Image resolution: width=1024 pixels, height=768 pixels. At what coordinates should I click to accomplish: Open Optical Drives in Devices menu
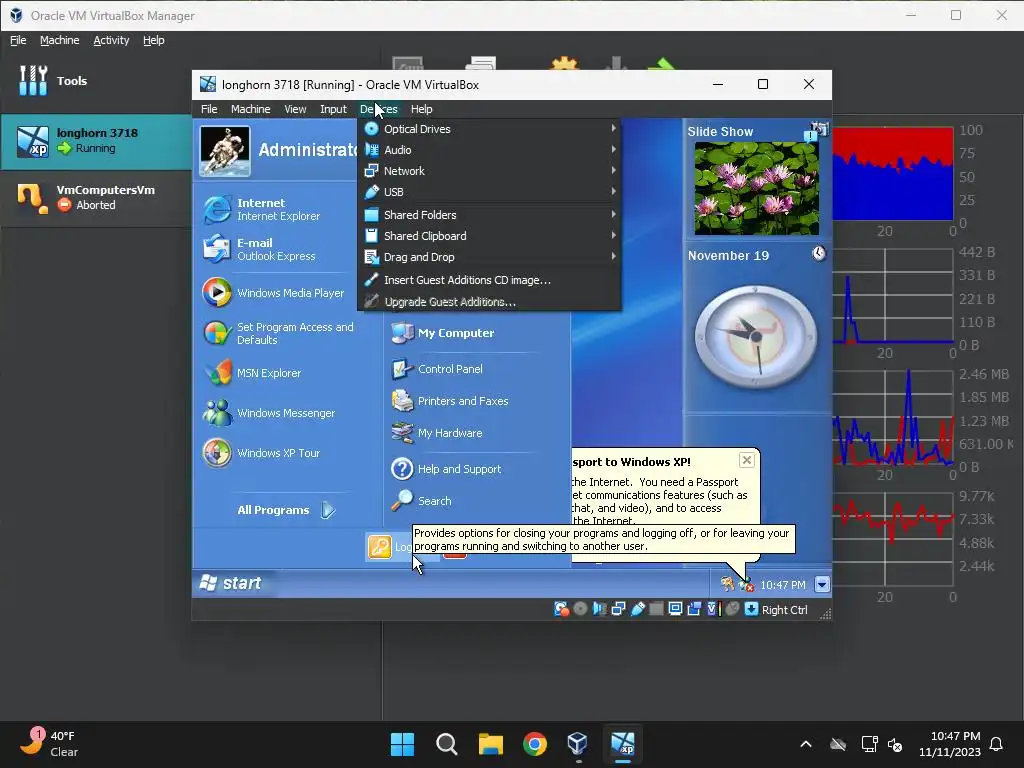[x=489, y=129]
